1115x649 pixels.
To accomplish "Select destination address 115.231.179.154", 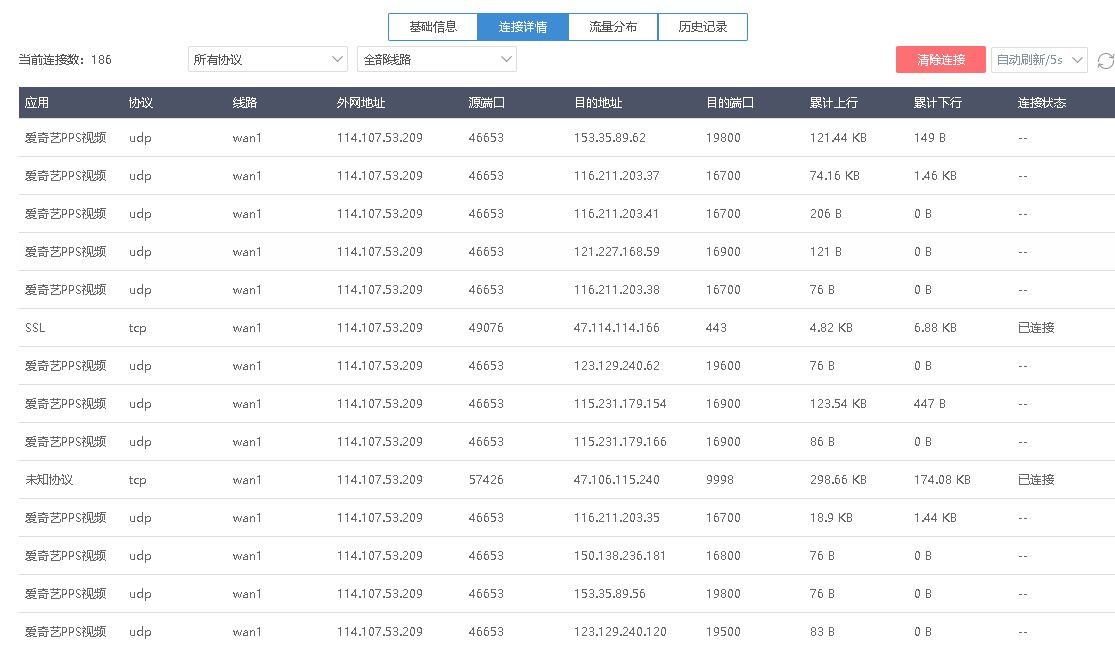I will 620,404.
